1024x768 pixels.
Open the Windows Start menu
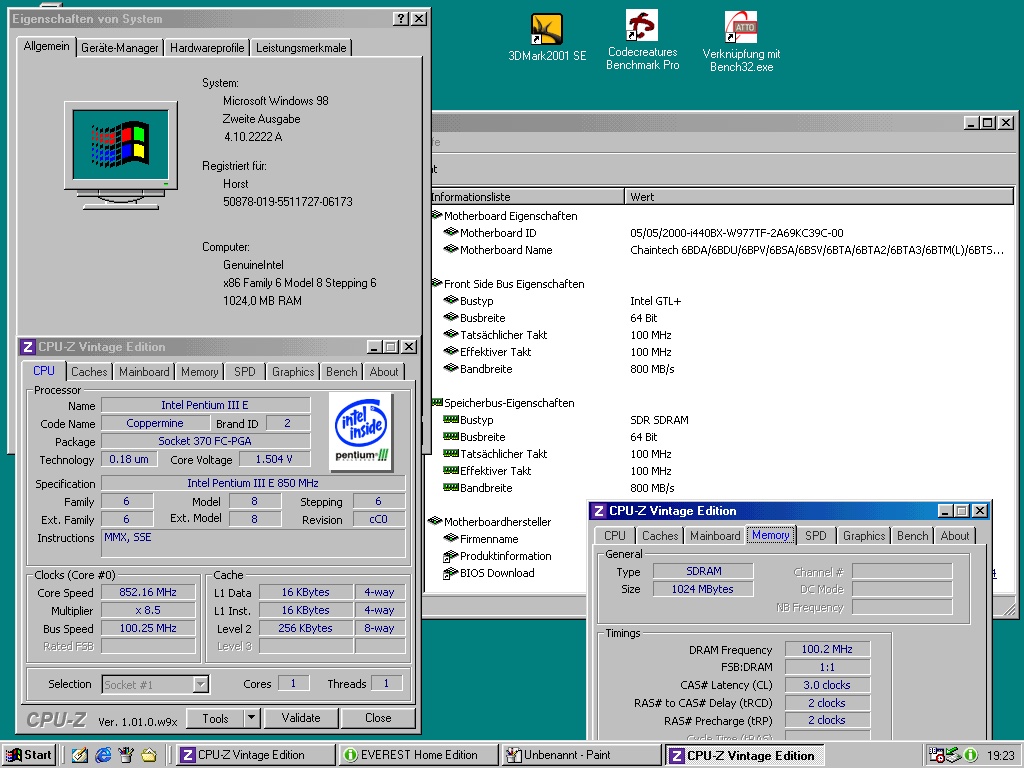pyautogui.click(x=29, y=755)
